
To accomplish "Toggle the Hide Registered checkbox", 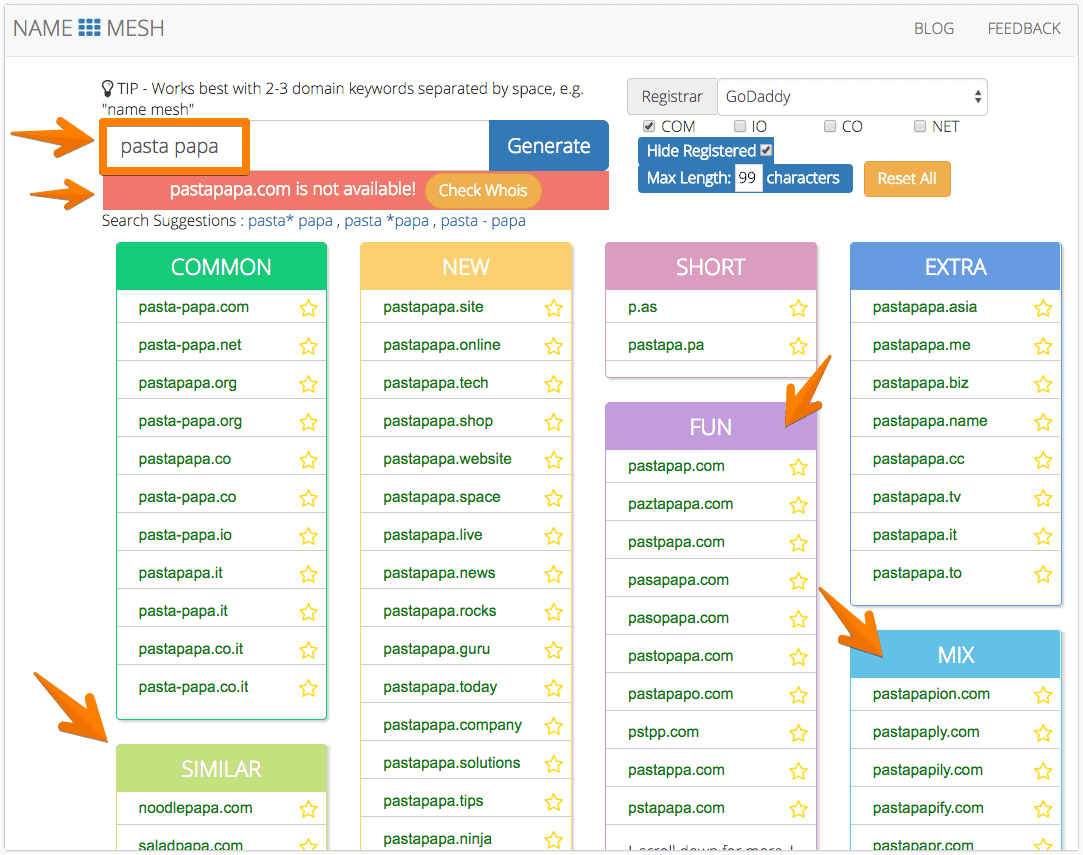I will click(767, 150).
